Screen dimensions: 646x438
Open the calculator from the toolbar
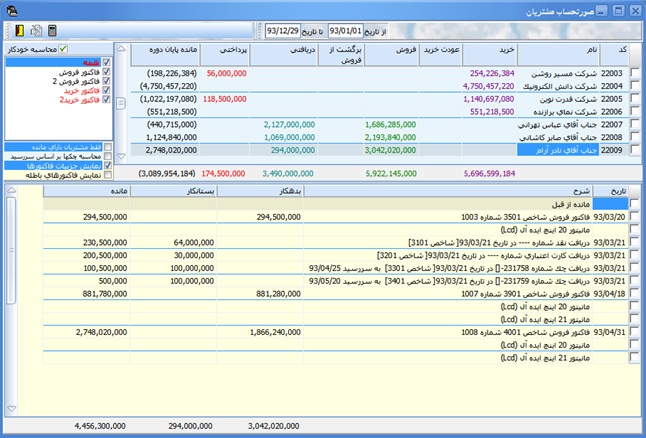(x=52, y=31)
